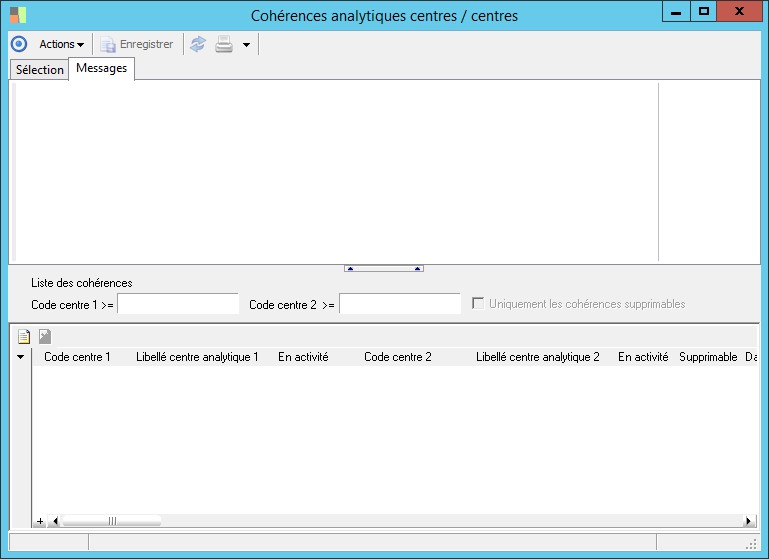Sort by 'Code centre 1' column header
The width and height of the screenshot is (769, 559).
[78, 357]
